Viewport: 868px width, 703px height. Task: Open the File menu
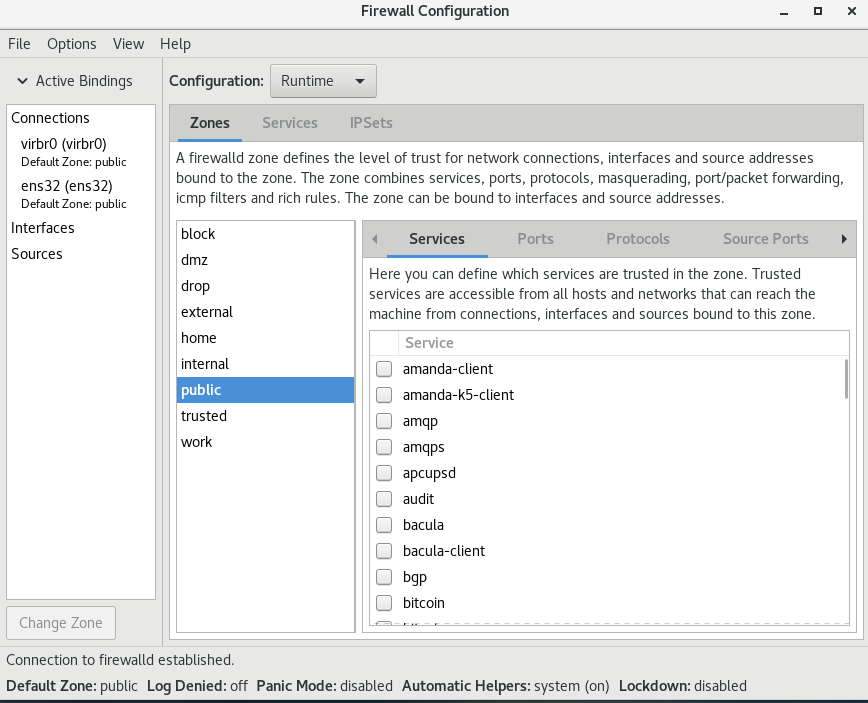pyautogui.click(x=19, y=44)
